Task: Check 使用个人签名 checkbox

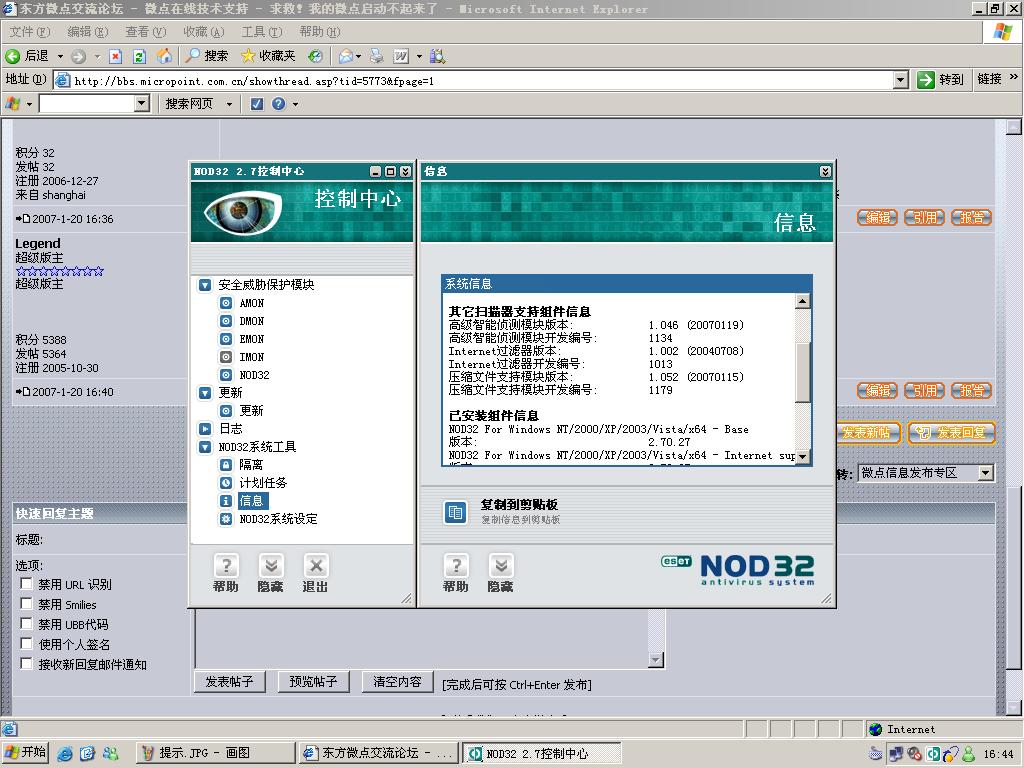Action: (26, 643)
